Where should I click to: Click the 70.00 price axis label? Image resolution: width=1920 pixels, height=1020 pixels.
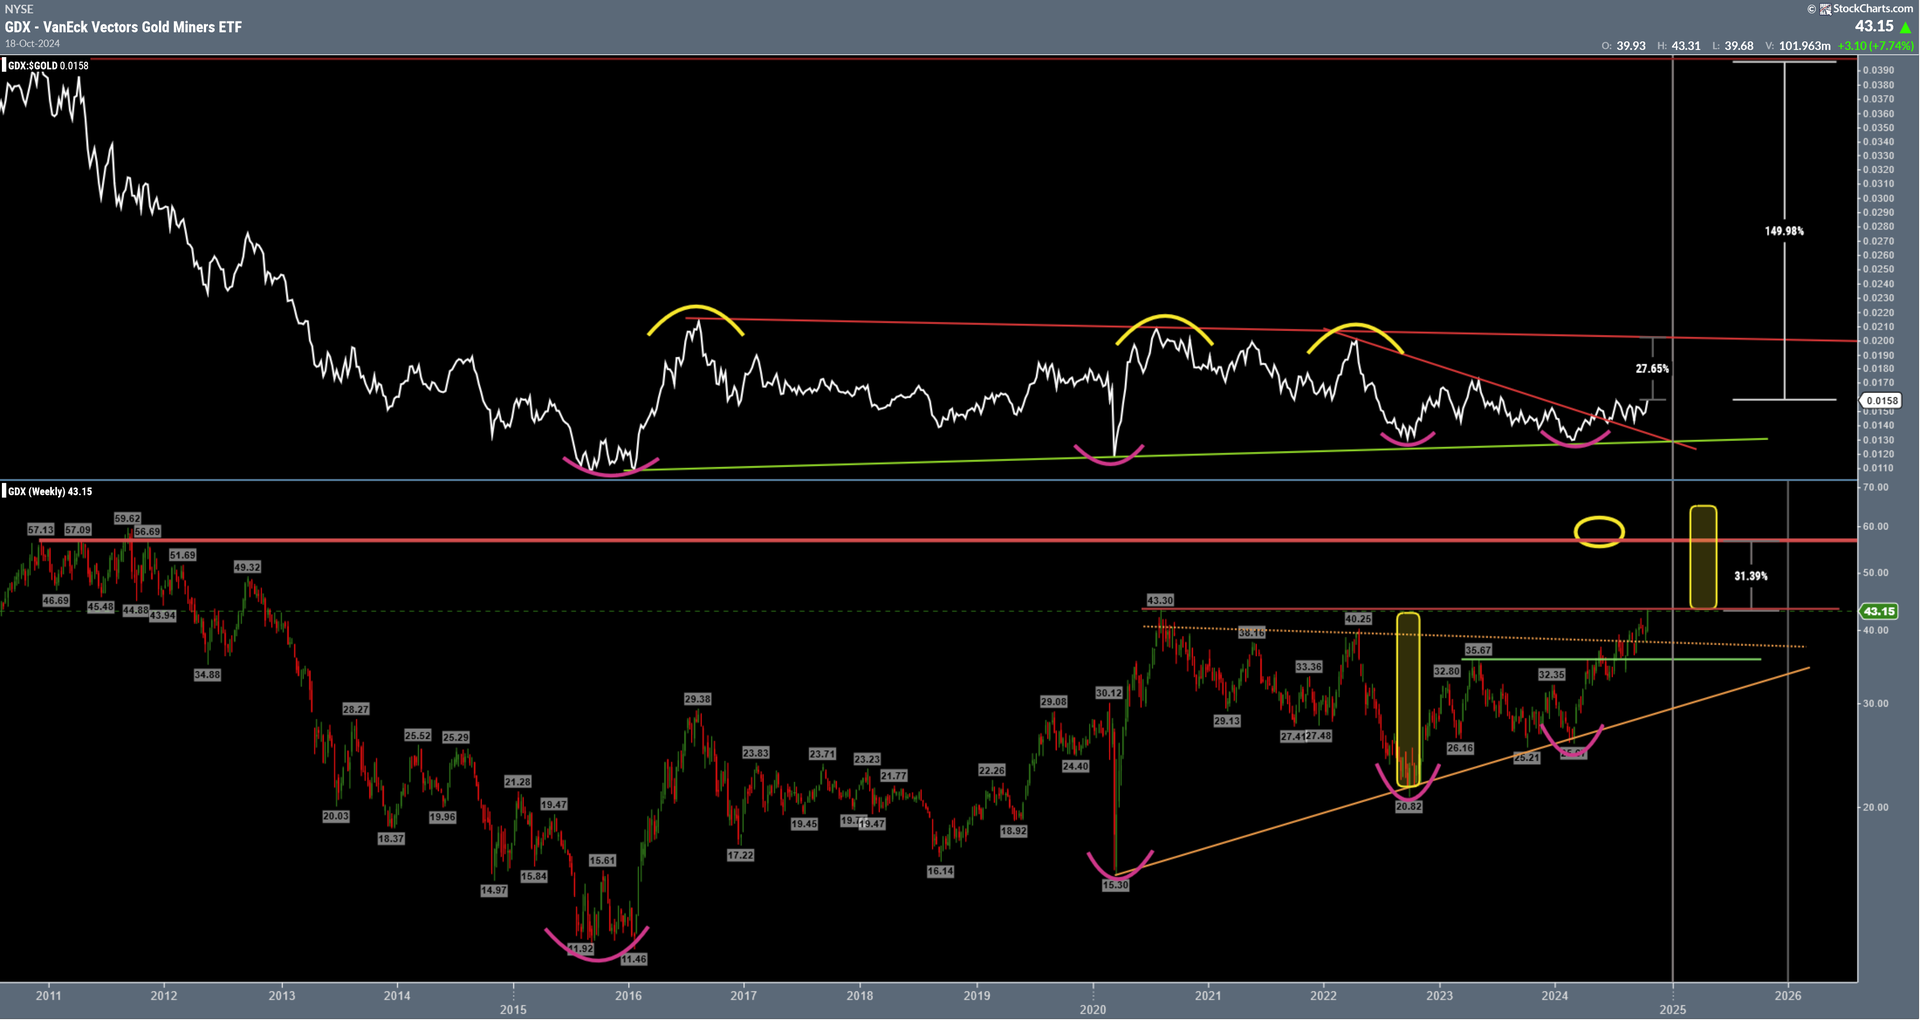pos(1876,488)
